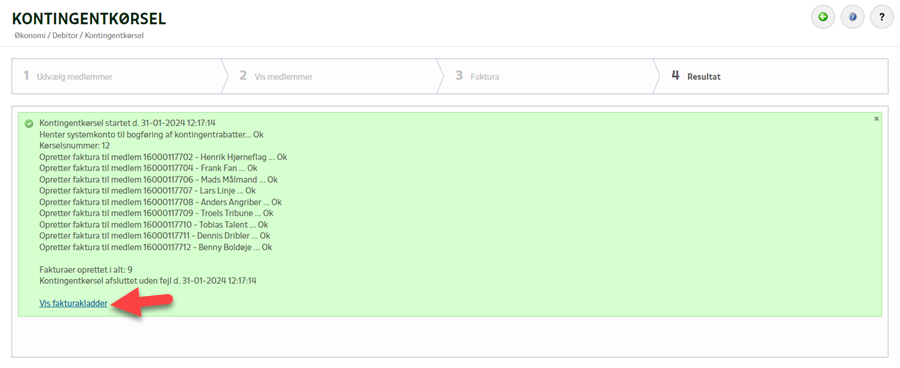Click the 'Kontingentkørsel afsluttet uden fejl' line
Screen dimensions: 900x368
(148, 281)
